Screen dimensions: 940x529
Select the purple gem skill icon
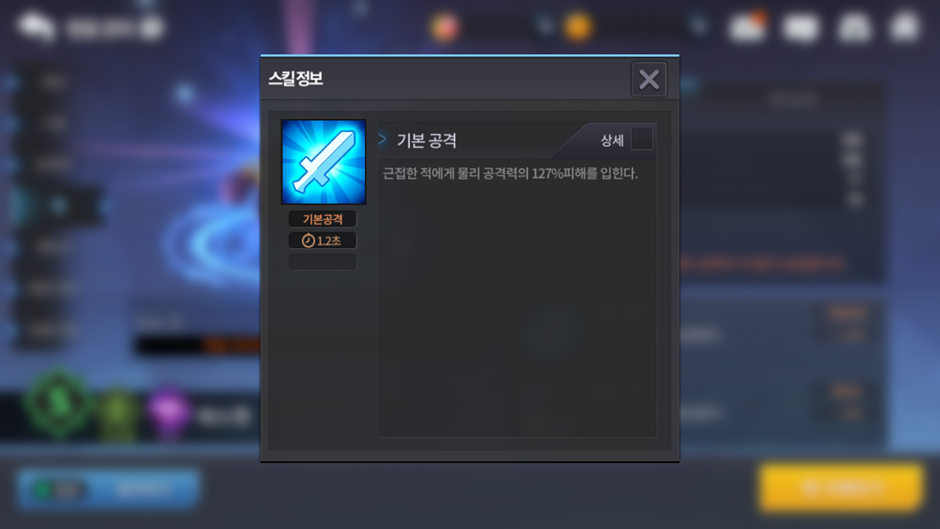168,413
